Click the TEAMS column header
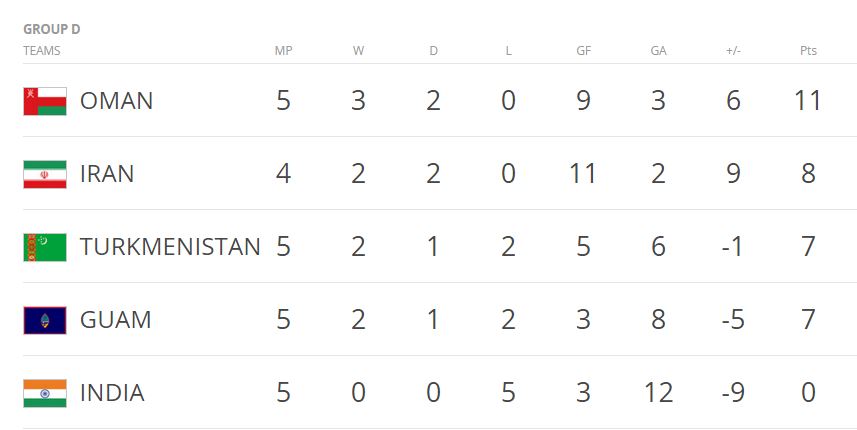 pos(42,51)
